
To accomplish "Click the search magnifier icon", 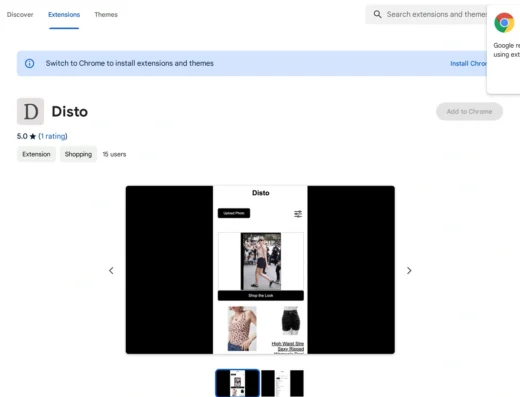I will [377, 14].
